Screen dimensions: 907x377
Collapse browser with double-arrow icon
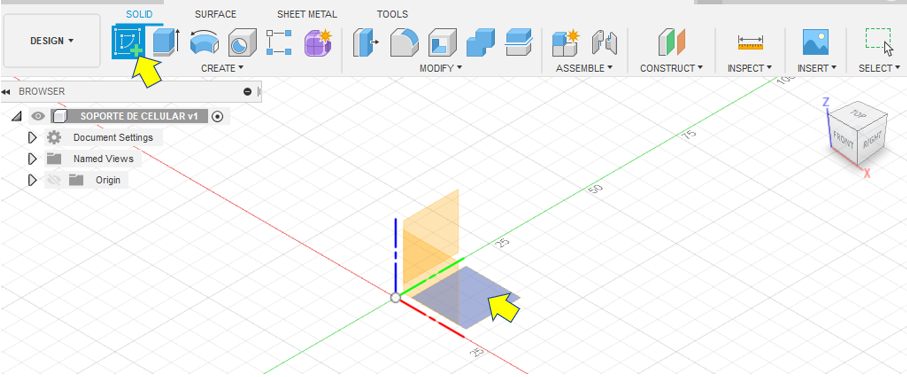click(x=6, y=92)
